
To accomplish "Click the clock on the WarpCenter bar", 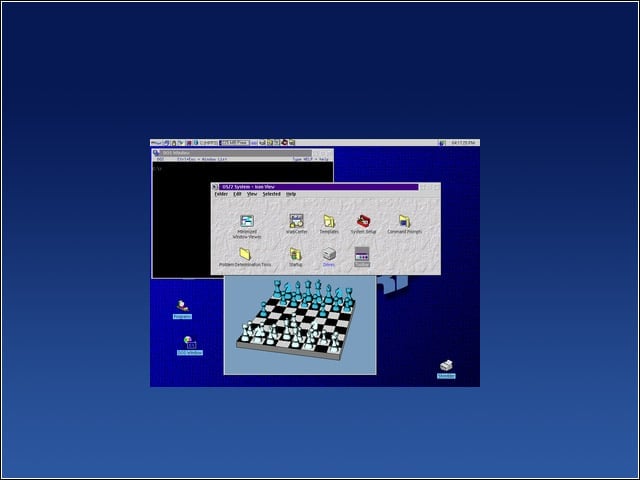I will click(x=463, y=143).
